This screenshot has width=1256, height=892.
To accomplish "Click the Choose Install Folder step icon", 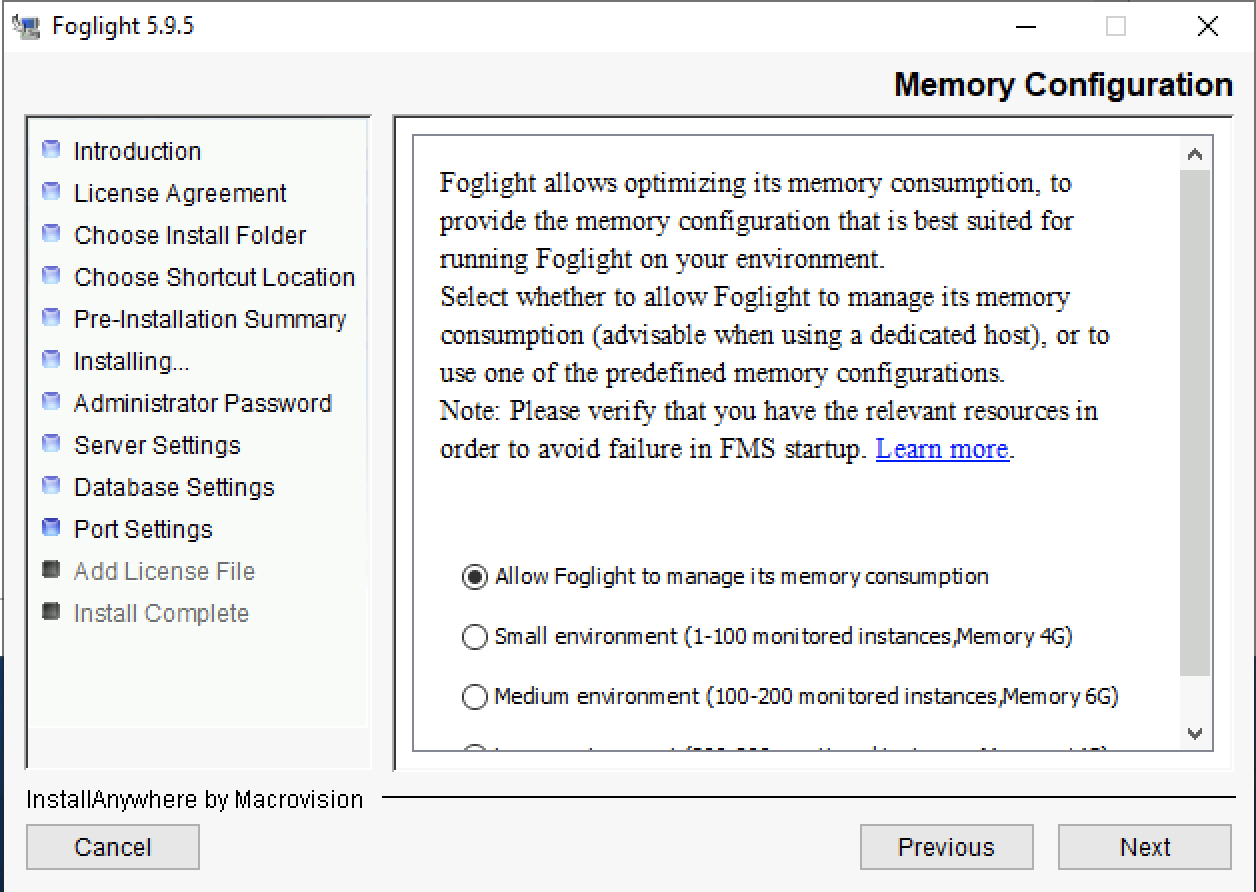I will pos(50,232).
